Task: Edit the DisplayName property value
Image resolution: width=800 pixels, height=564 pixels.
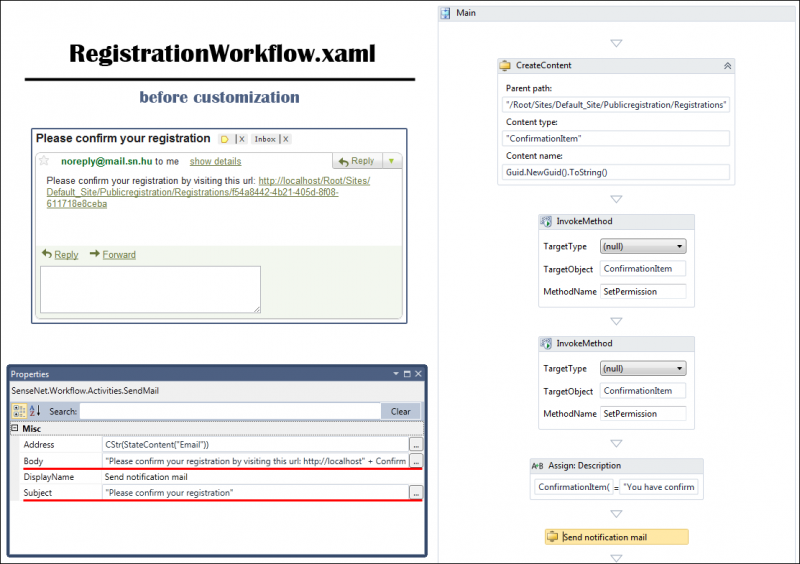Action: 262,477
